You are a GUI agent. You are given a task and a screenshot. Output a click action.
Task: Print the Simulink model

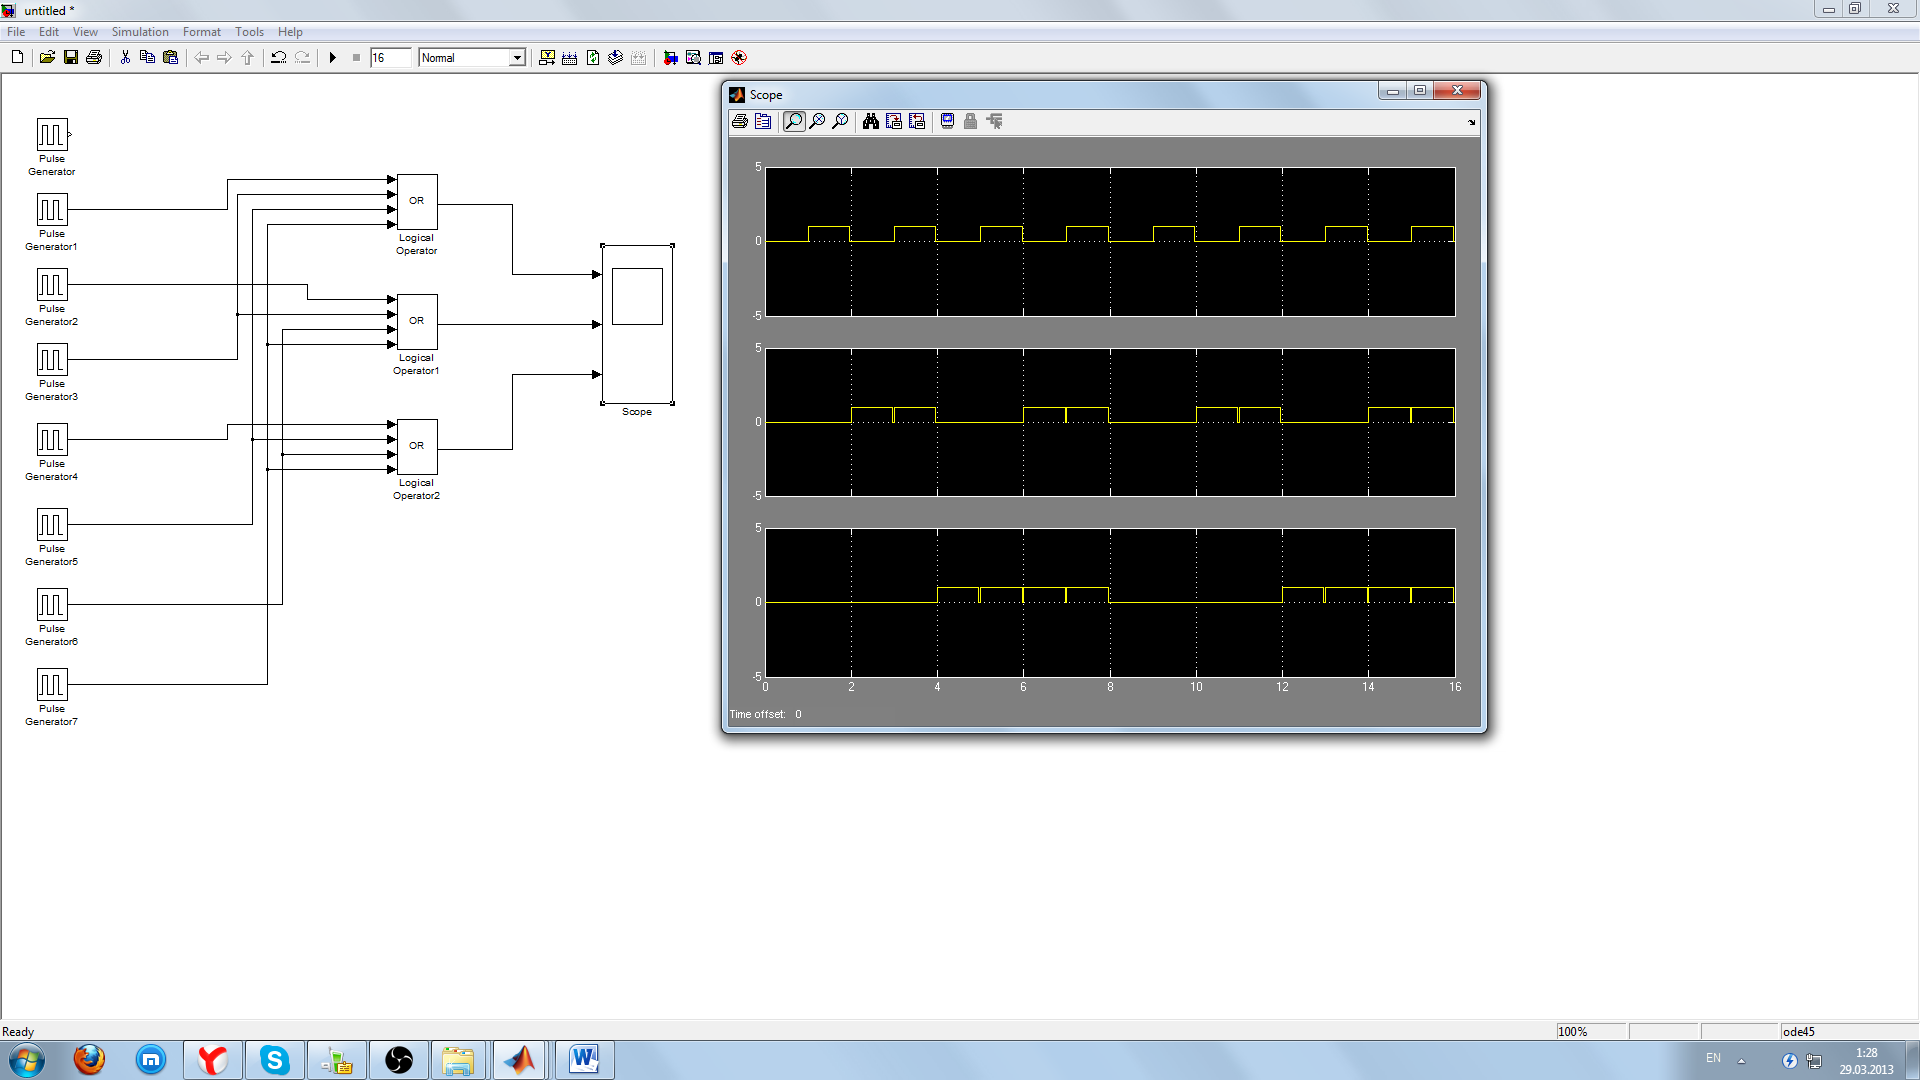pos(94,57)
